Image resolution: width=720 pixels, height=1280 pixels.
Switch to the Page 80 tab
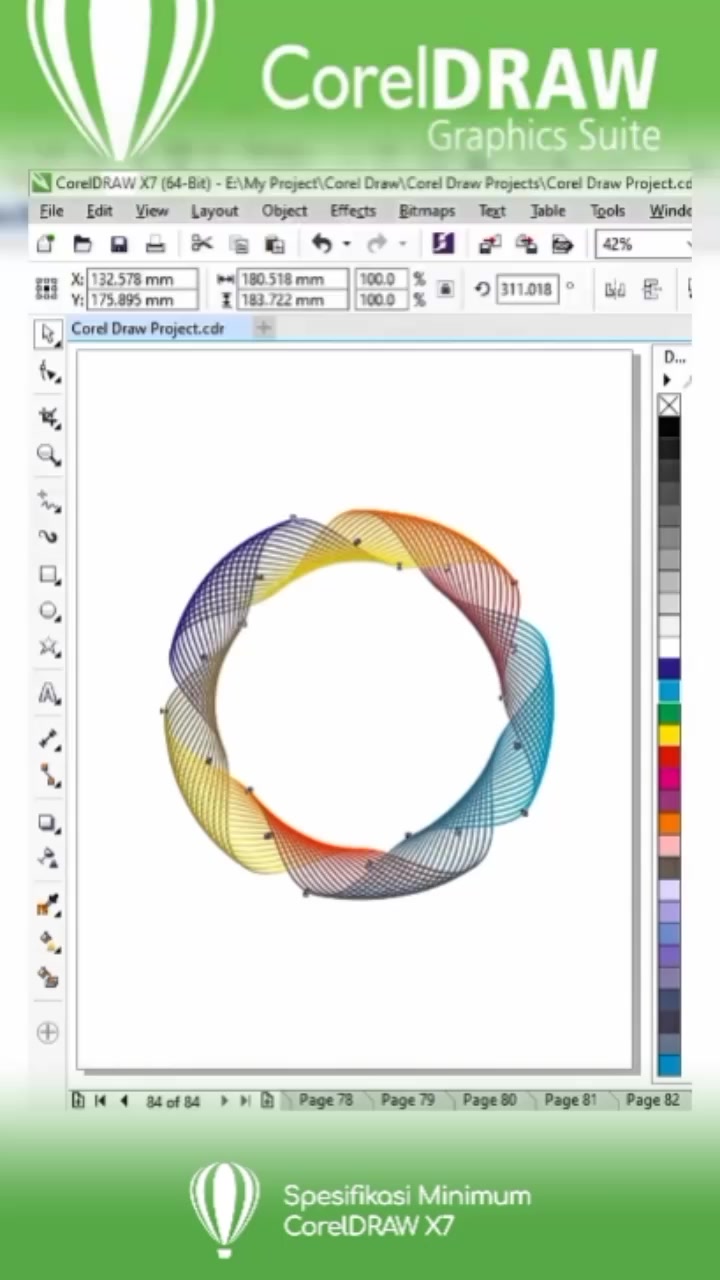pyautogui.click(x=489, y=1100)
